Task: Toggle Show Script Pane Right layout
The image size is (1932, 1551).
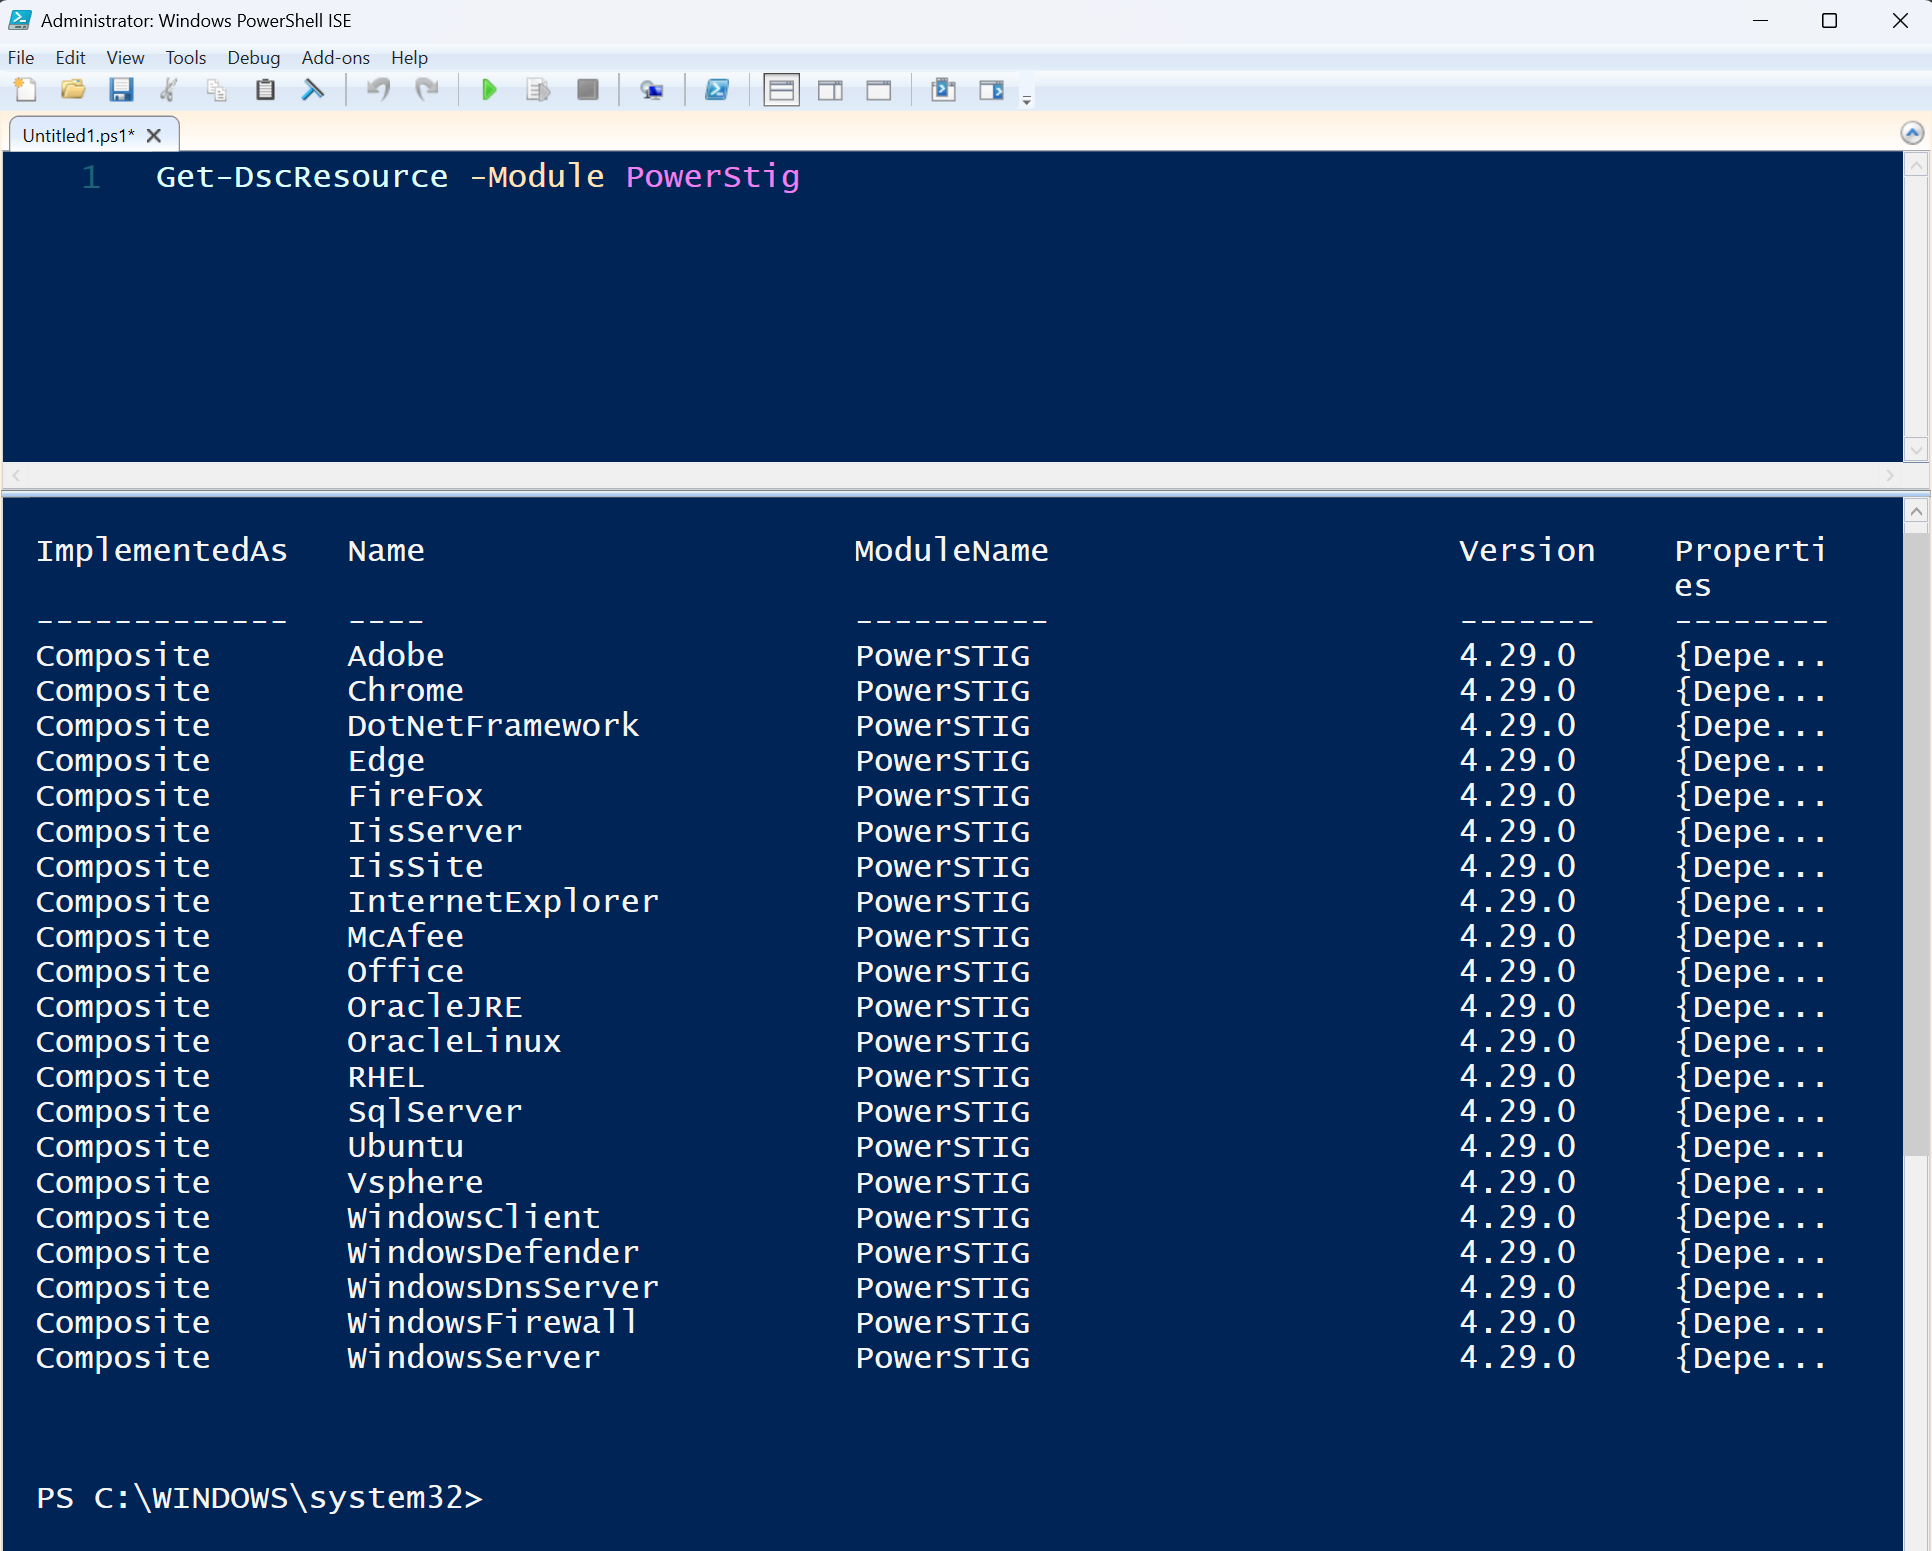Action: pyautogui.click(x=830, y=89)
